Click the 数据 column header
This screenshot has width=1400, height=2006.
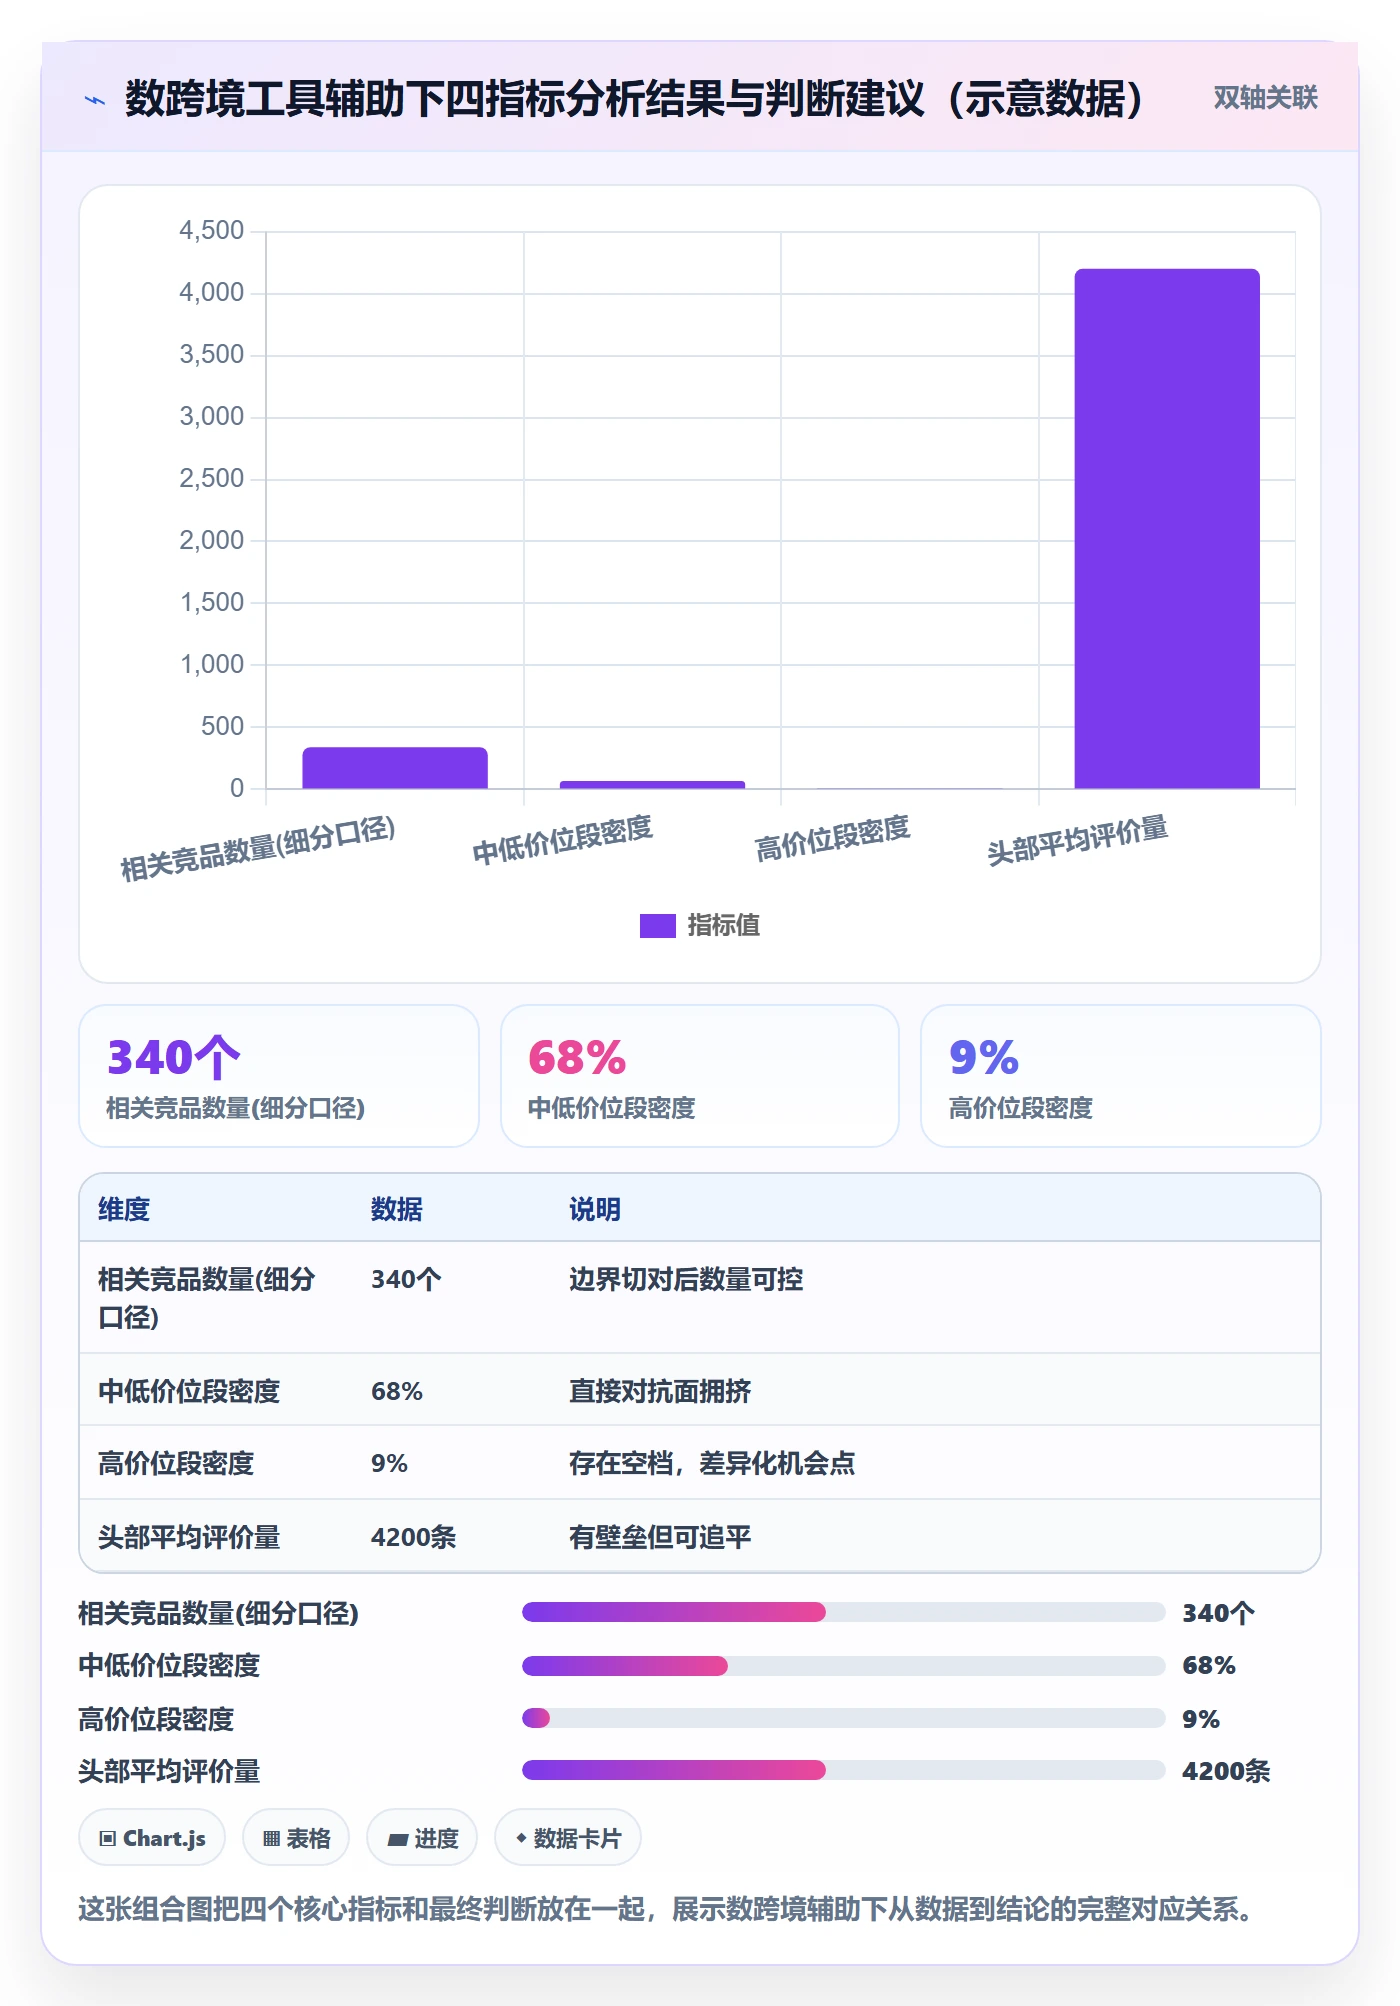396,1209
